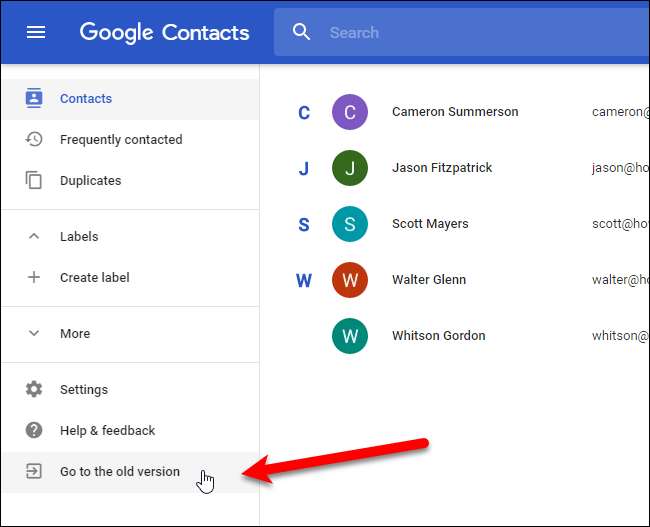Click the blue letter J index
The height and width of the screenshot is (527, 650).
click(304, 168)
